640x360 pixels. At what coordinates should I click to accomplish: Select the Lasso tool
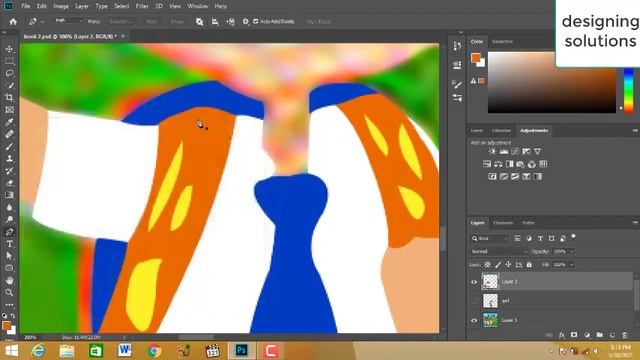coord(9,73)
